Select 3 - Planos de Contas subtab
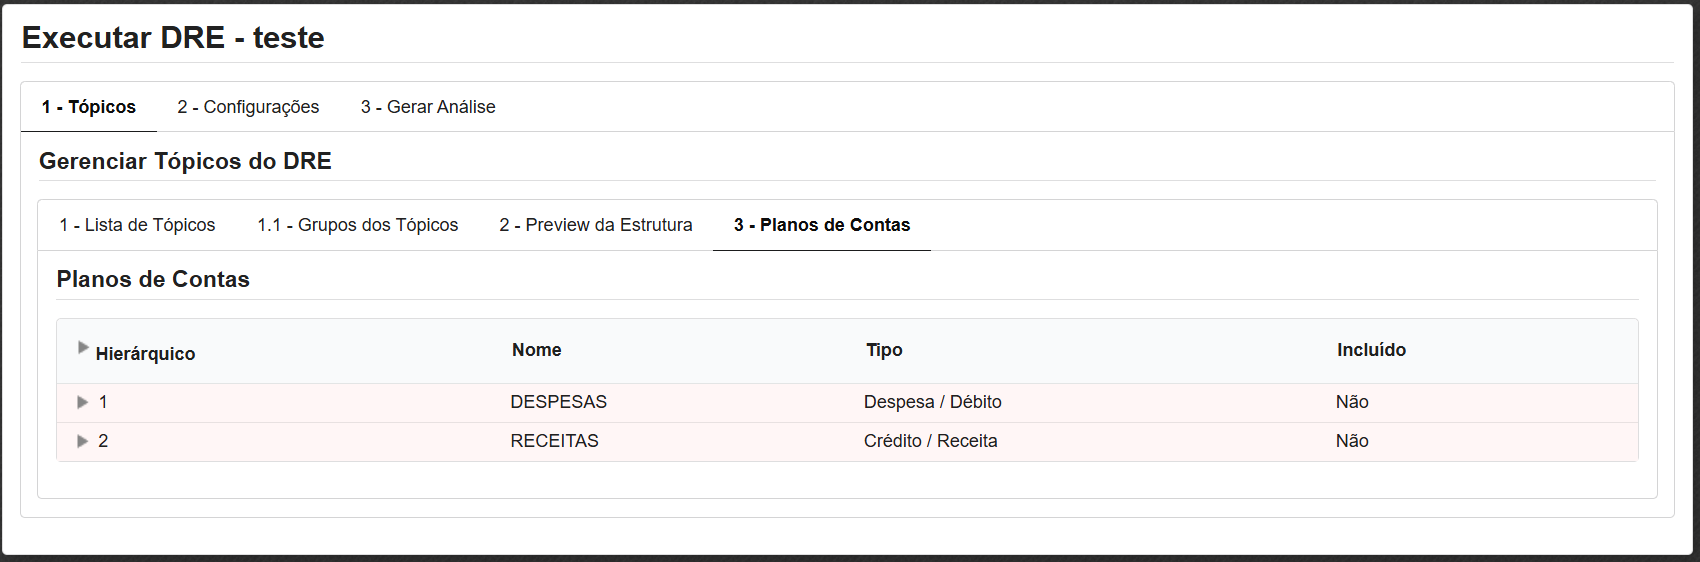 point(822,225)
